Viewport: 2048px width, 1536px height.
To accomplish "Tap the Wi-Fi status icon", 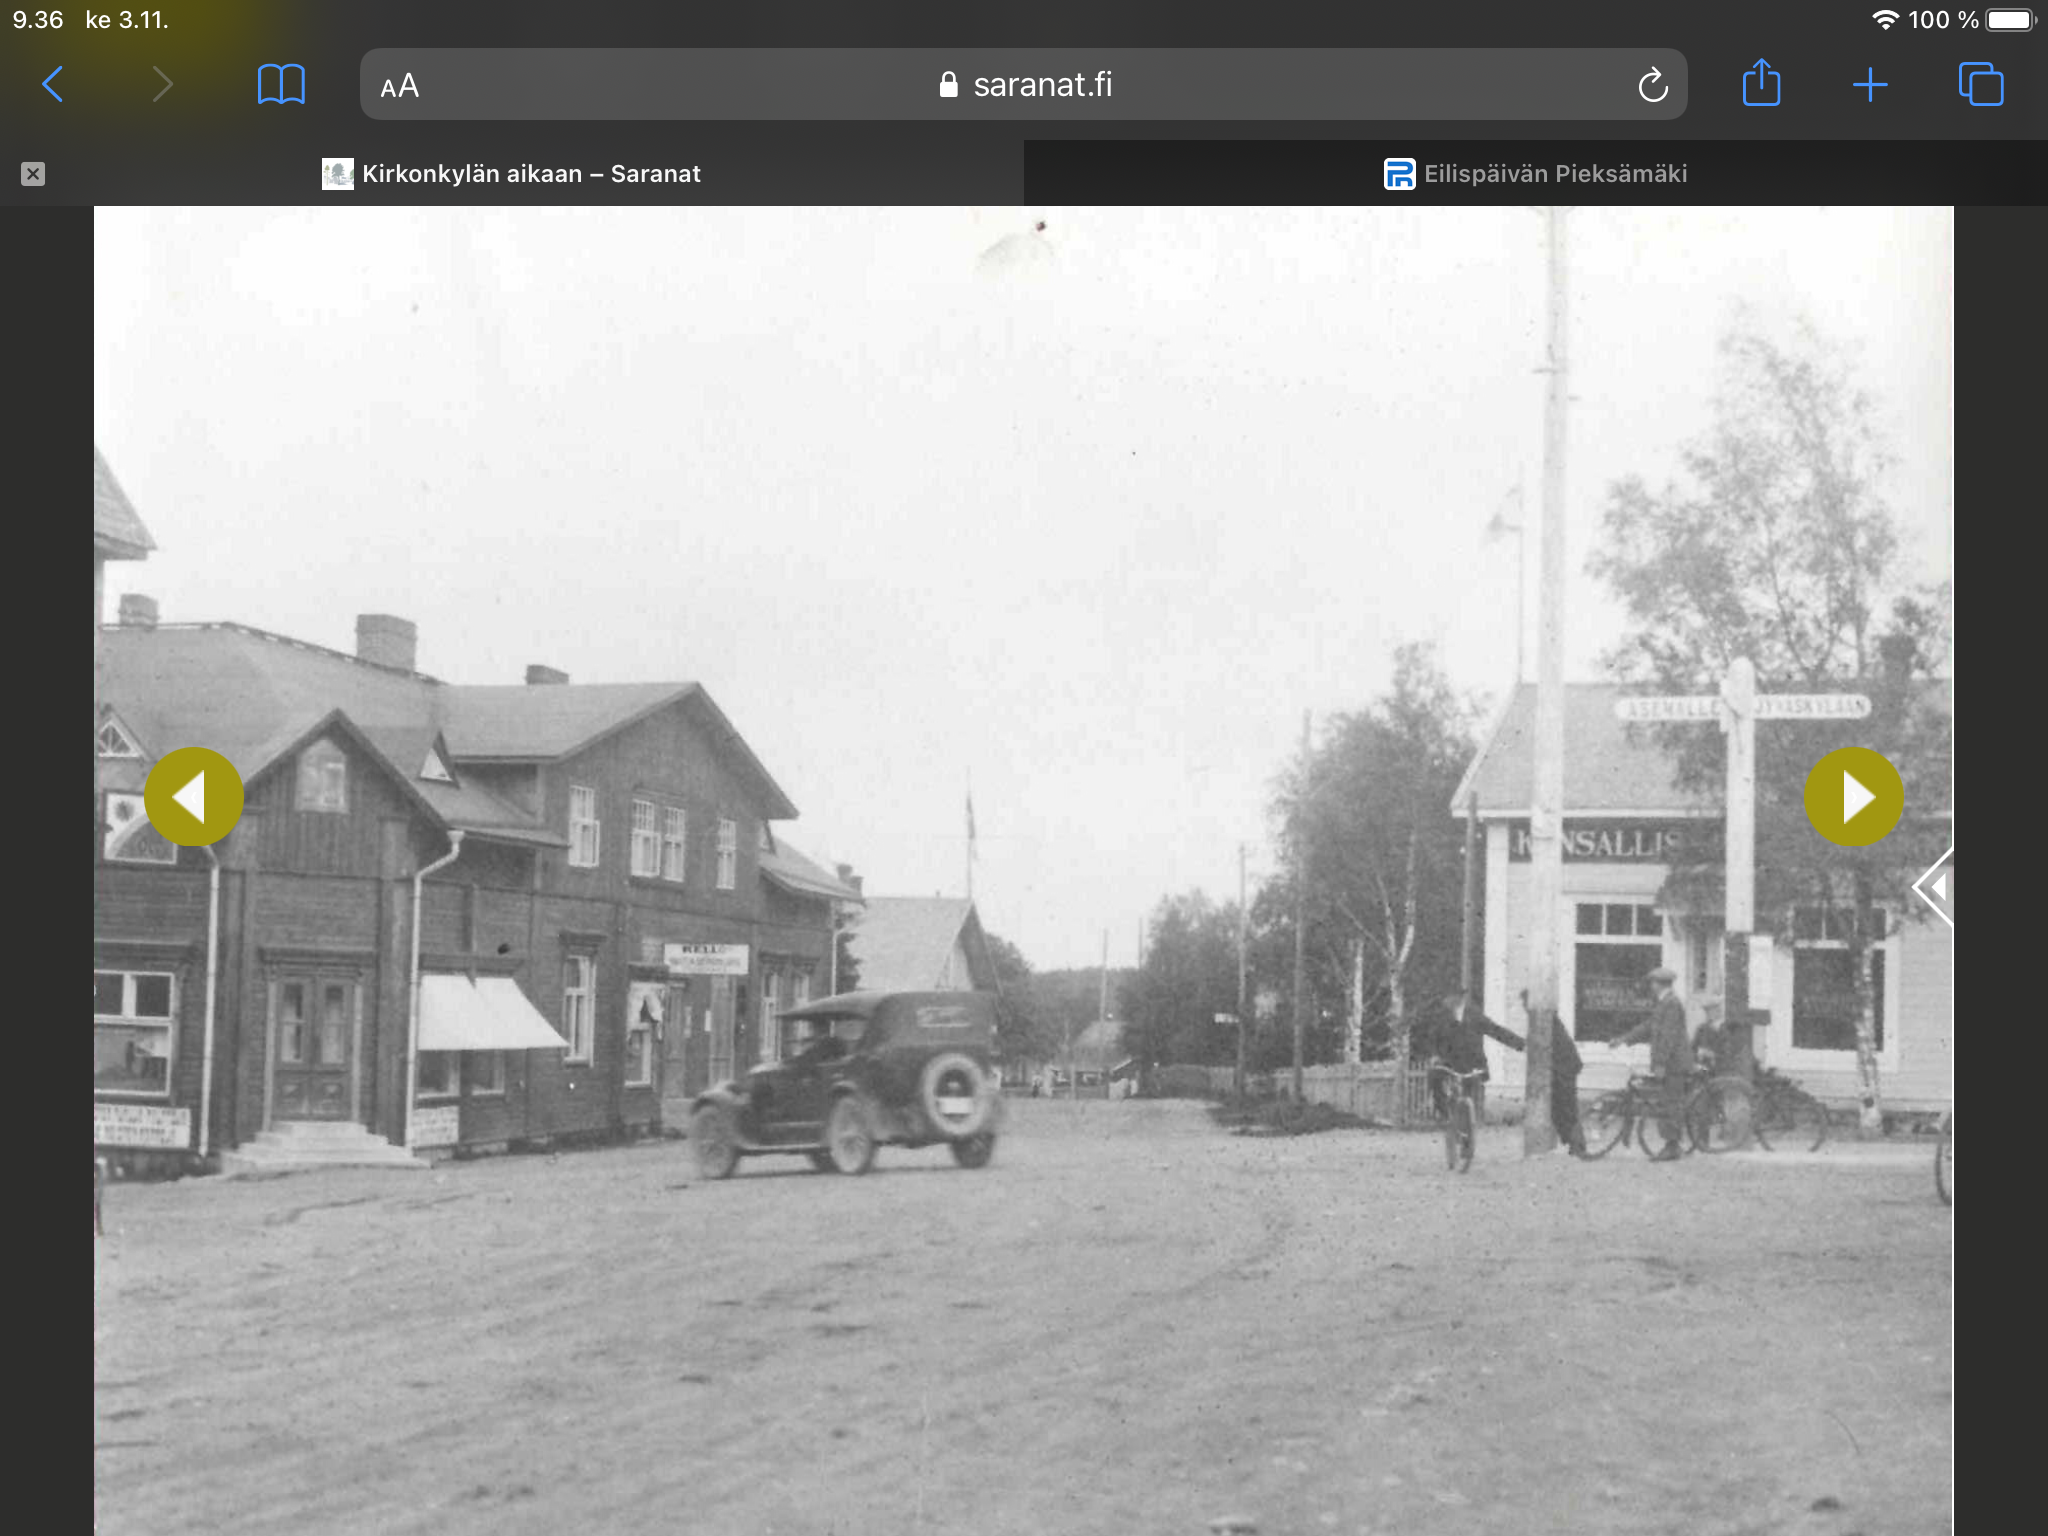I will pyautogui.click(x=1885, y=20).
